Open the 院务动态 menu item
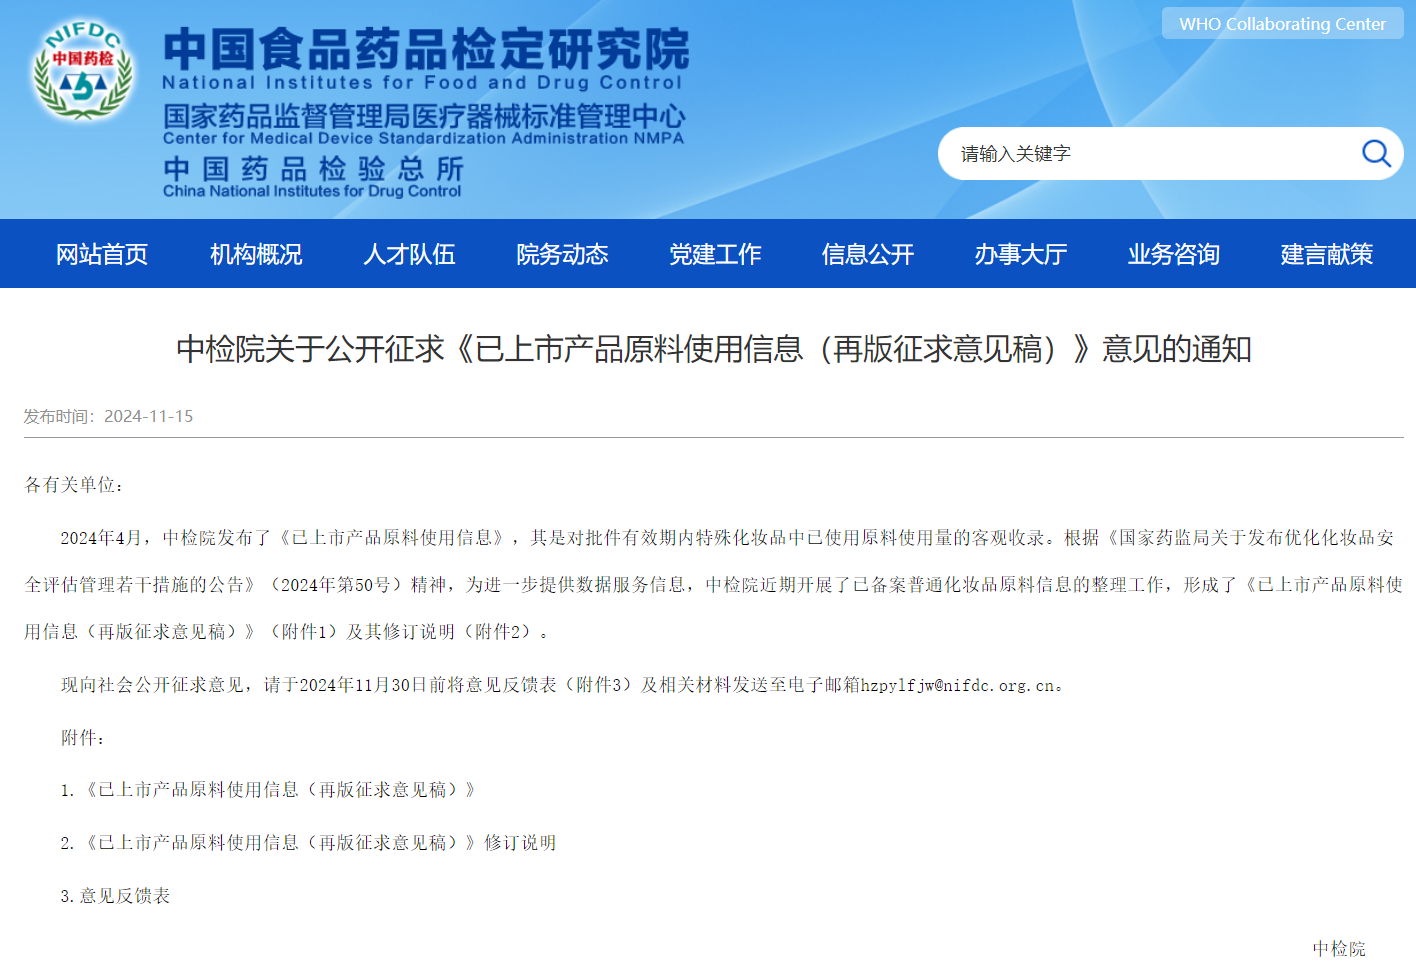Image resolution: width=1416 pixels, height=964 pixels. (562, 254)
